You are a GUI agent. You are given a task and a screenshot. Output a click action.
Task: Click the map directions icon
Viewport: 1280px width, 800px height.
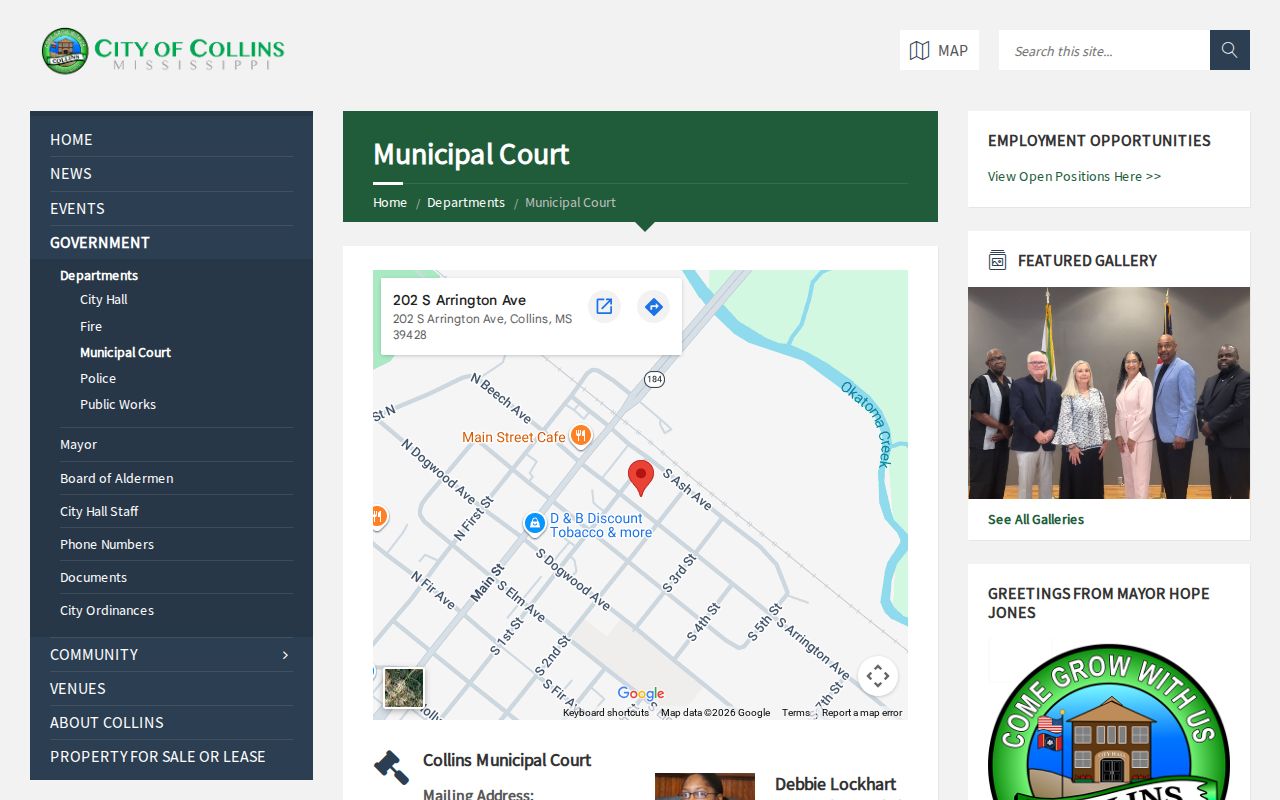click(x=653, y=306)
